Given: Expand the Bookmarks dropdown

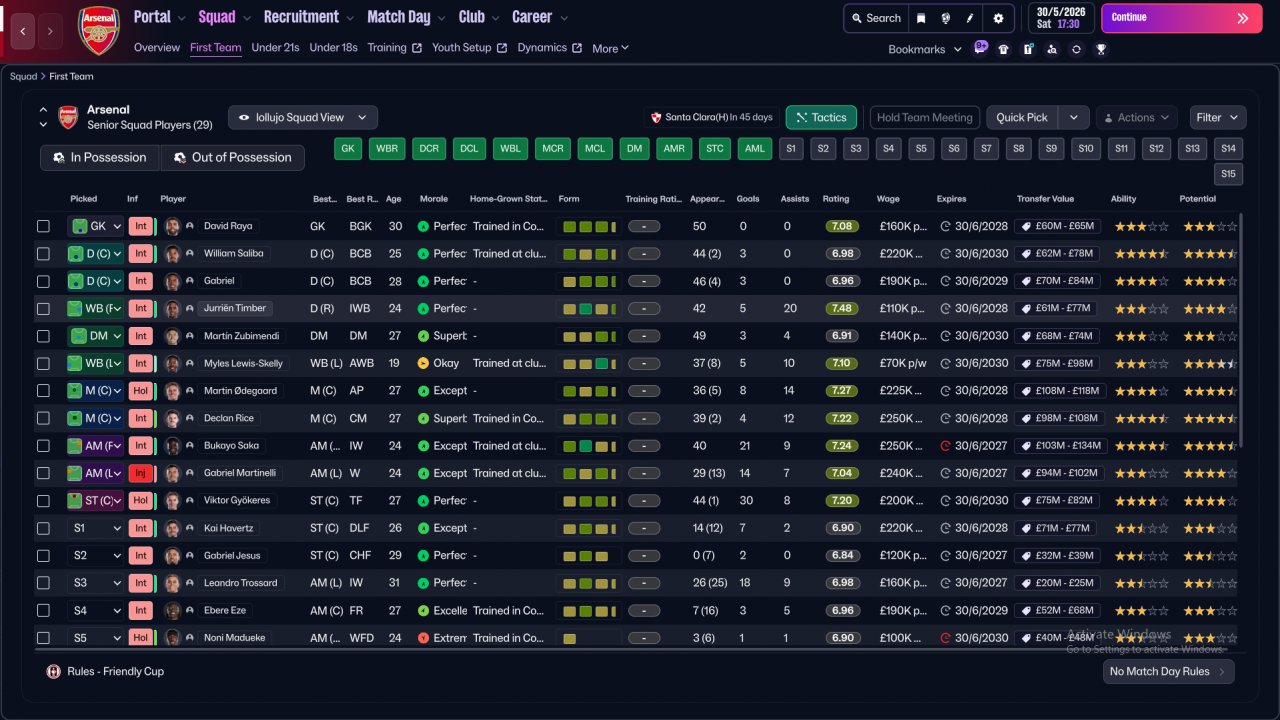Looking at the screenshot, I should point(925,49).
